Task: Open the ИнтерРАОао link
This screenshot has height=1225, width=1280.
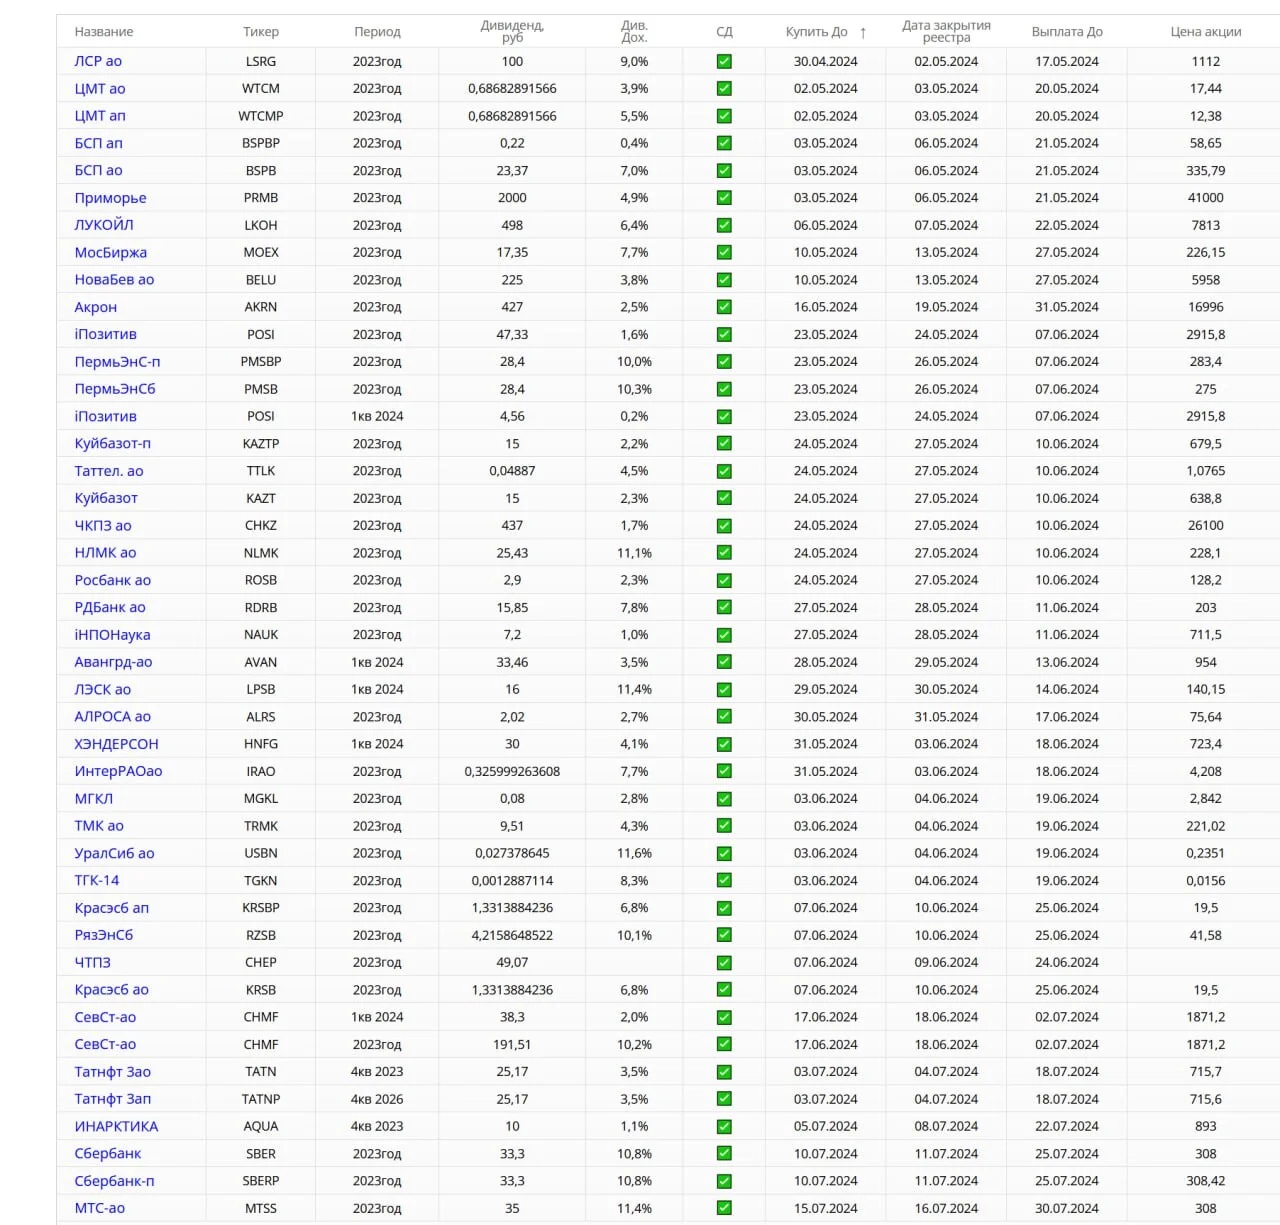Action: (118, 771)
